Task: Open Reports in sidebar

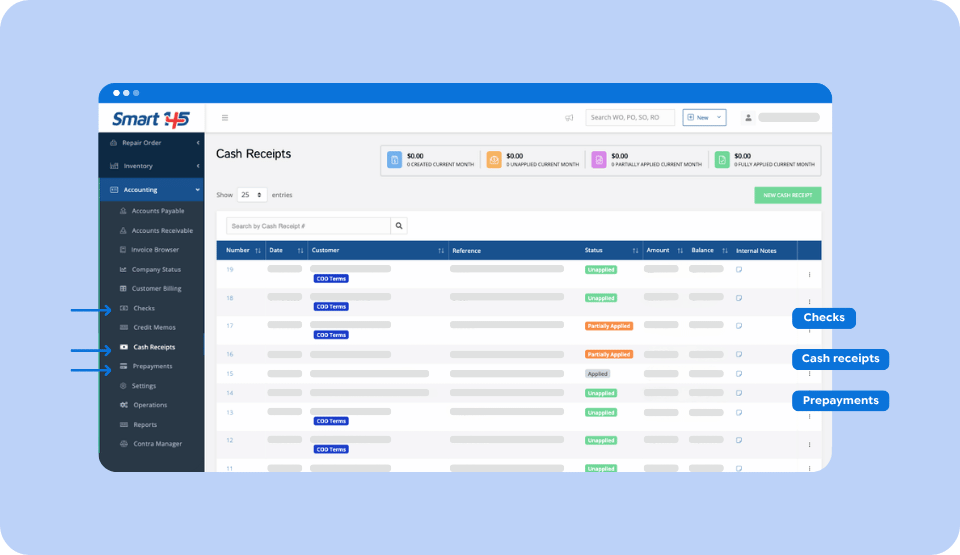Action: 144,425
